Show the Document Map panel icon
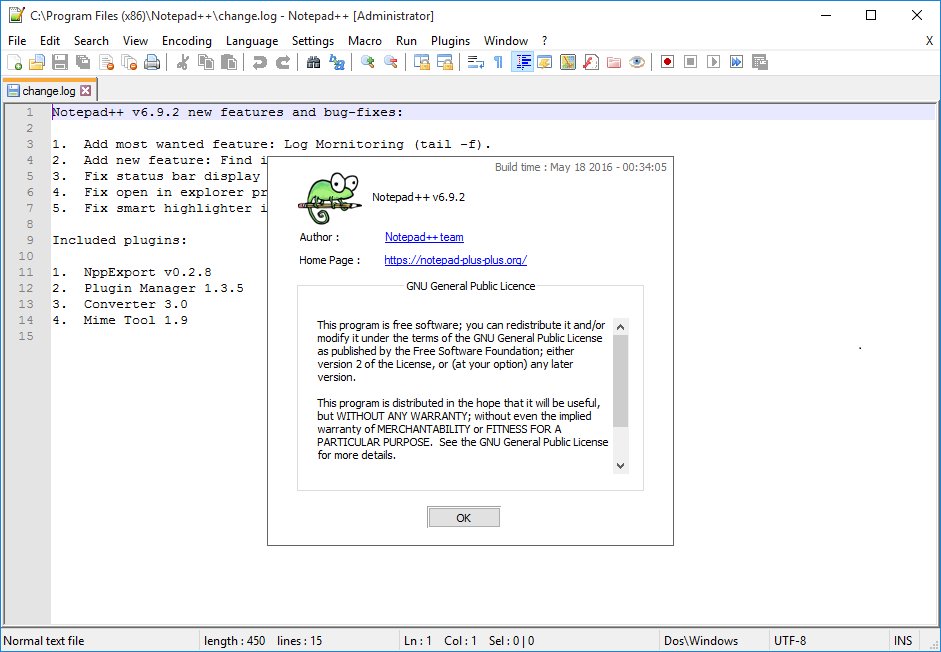This screenshot has width=941, height=652. coord(568,62)
